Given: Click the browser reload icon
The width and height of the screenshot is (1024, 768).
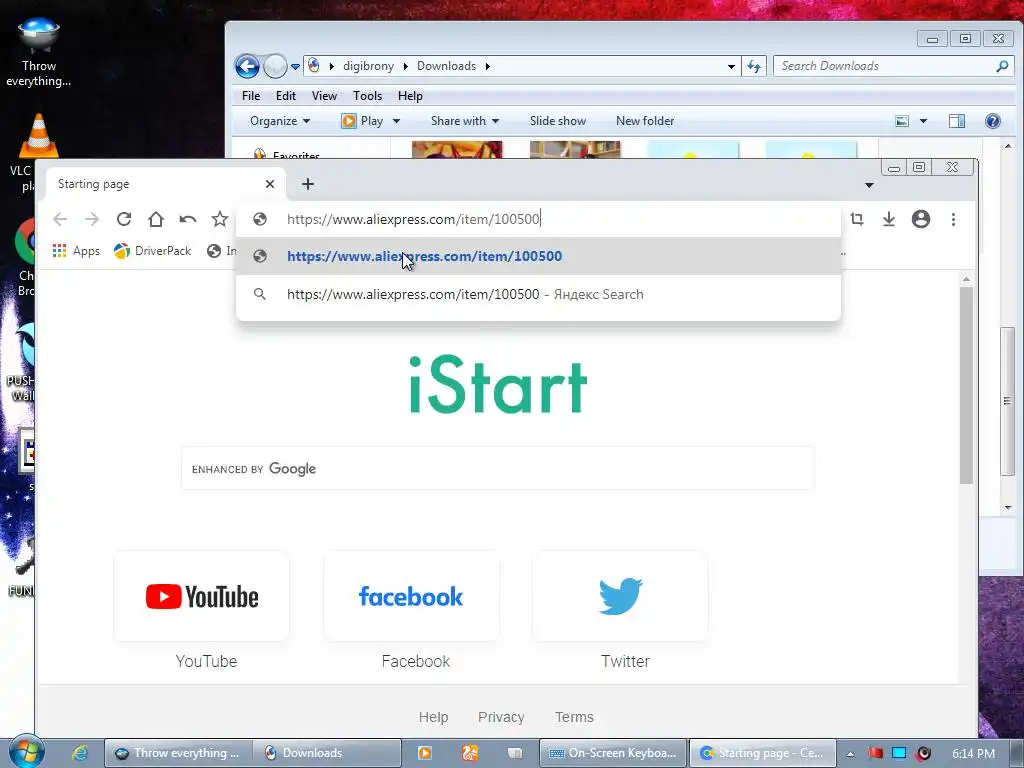Looking at the screenshot, I should tap(124, 219).
